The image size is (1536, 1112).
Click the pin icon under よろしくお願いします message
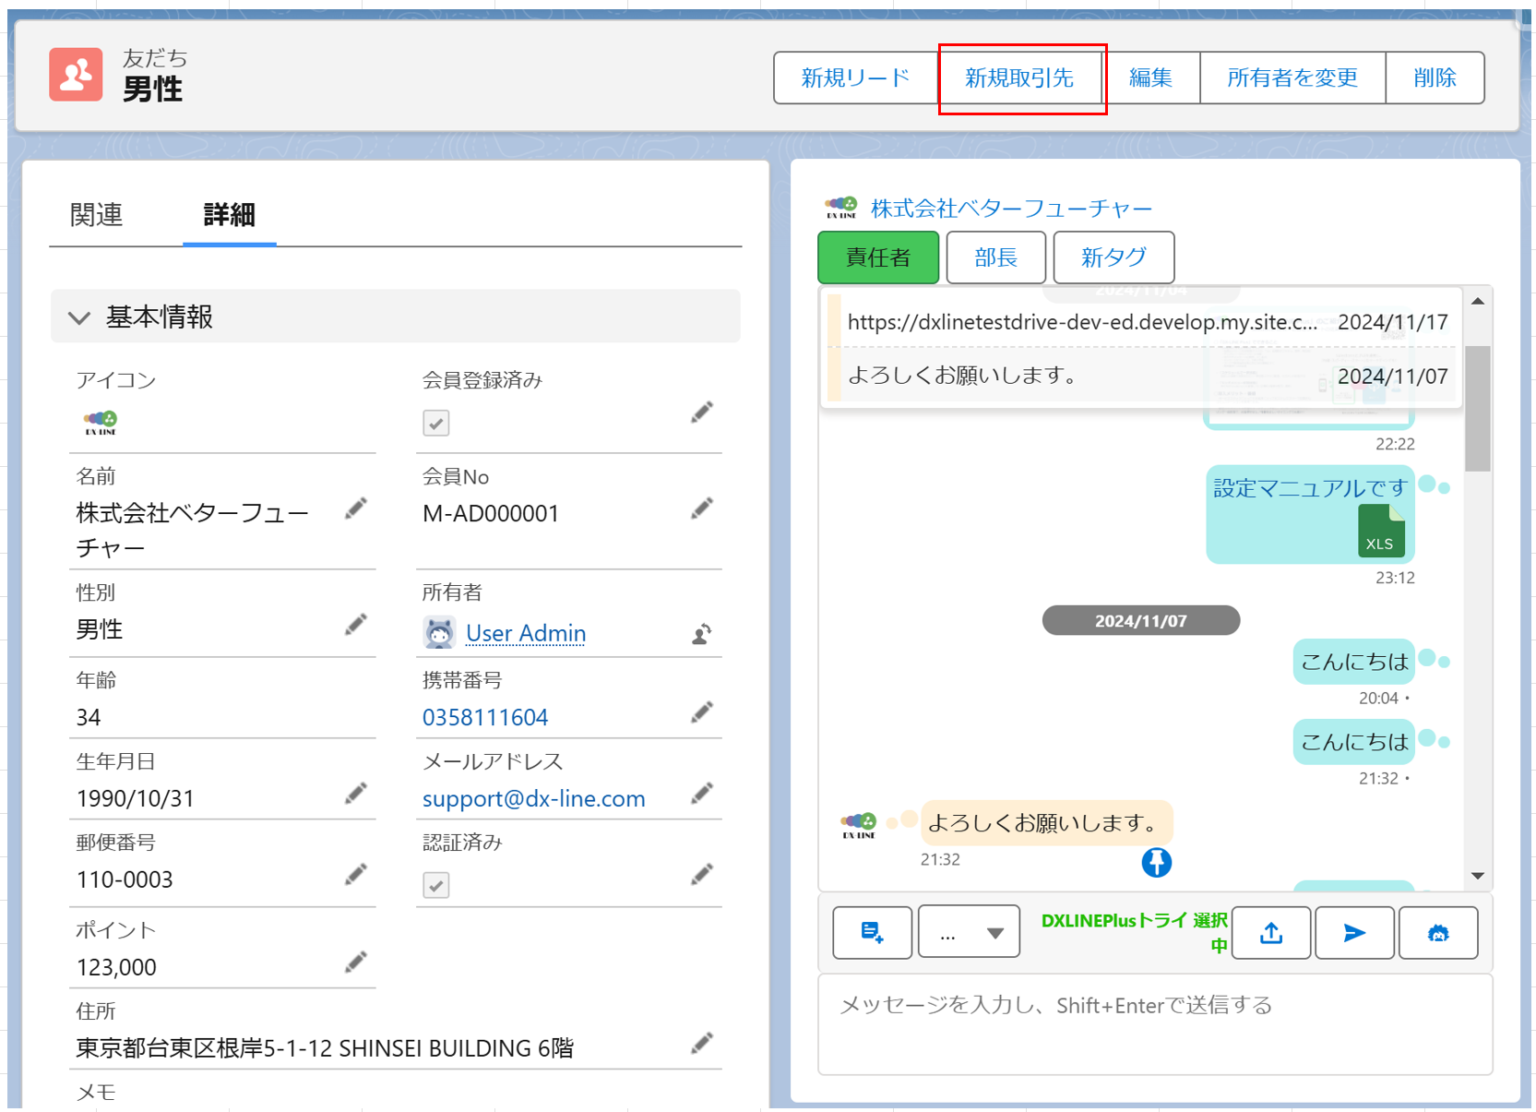[x=1156, y=862]
